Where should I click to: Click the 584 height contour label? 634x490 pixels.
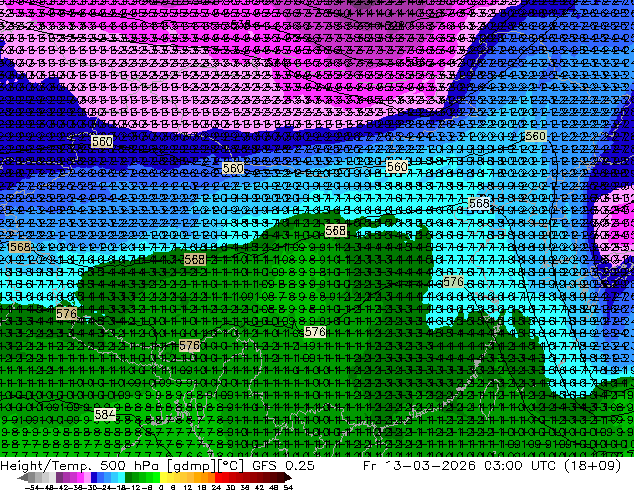pyautogui.click(x=105, y=414)
